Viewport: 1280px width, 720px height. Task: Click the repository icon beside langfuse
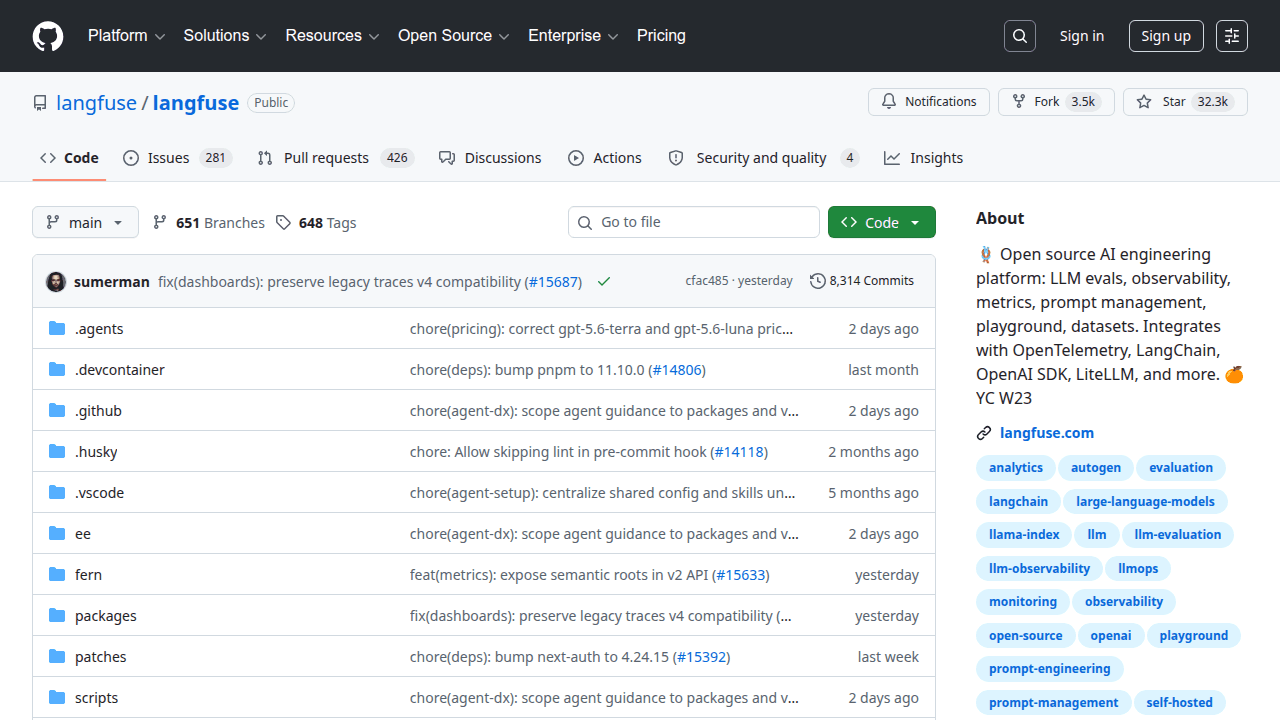tap(40, 103)
